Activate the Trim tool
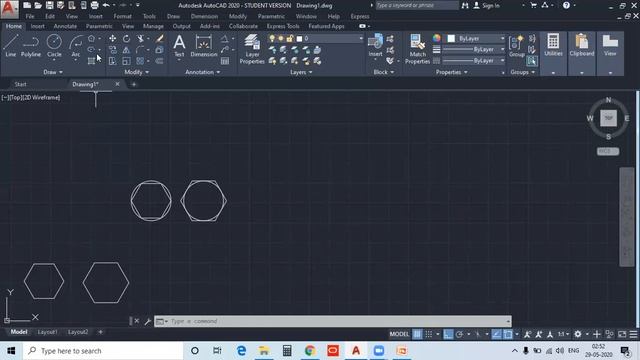The height and width of the screenshot is (360, 640). tap(140, 38)
